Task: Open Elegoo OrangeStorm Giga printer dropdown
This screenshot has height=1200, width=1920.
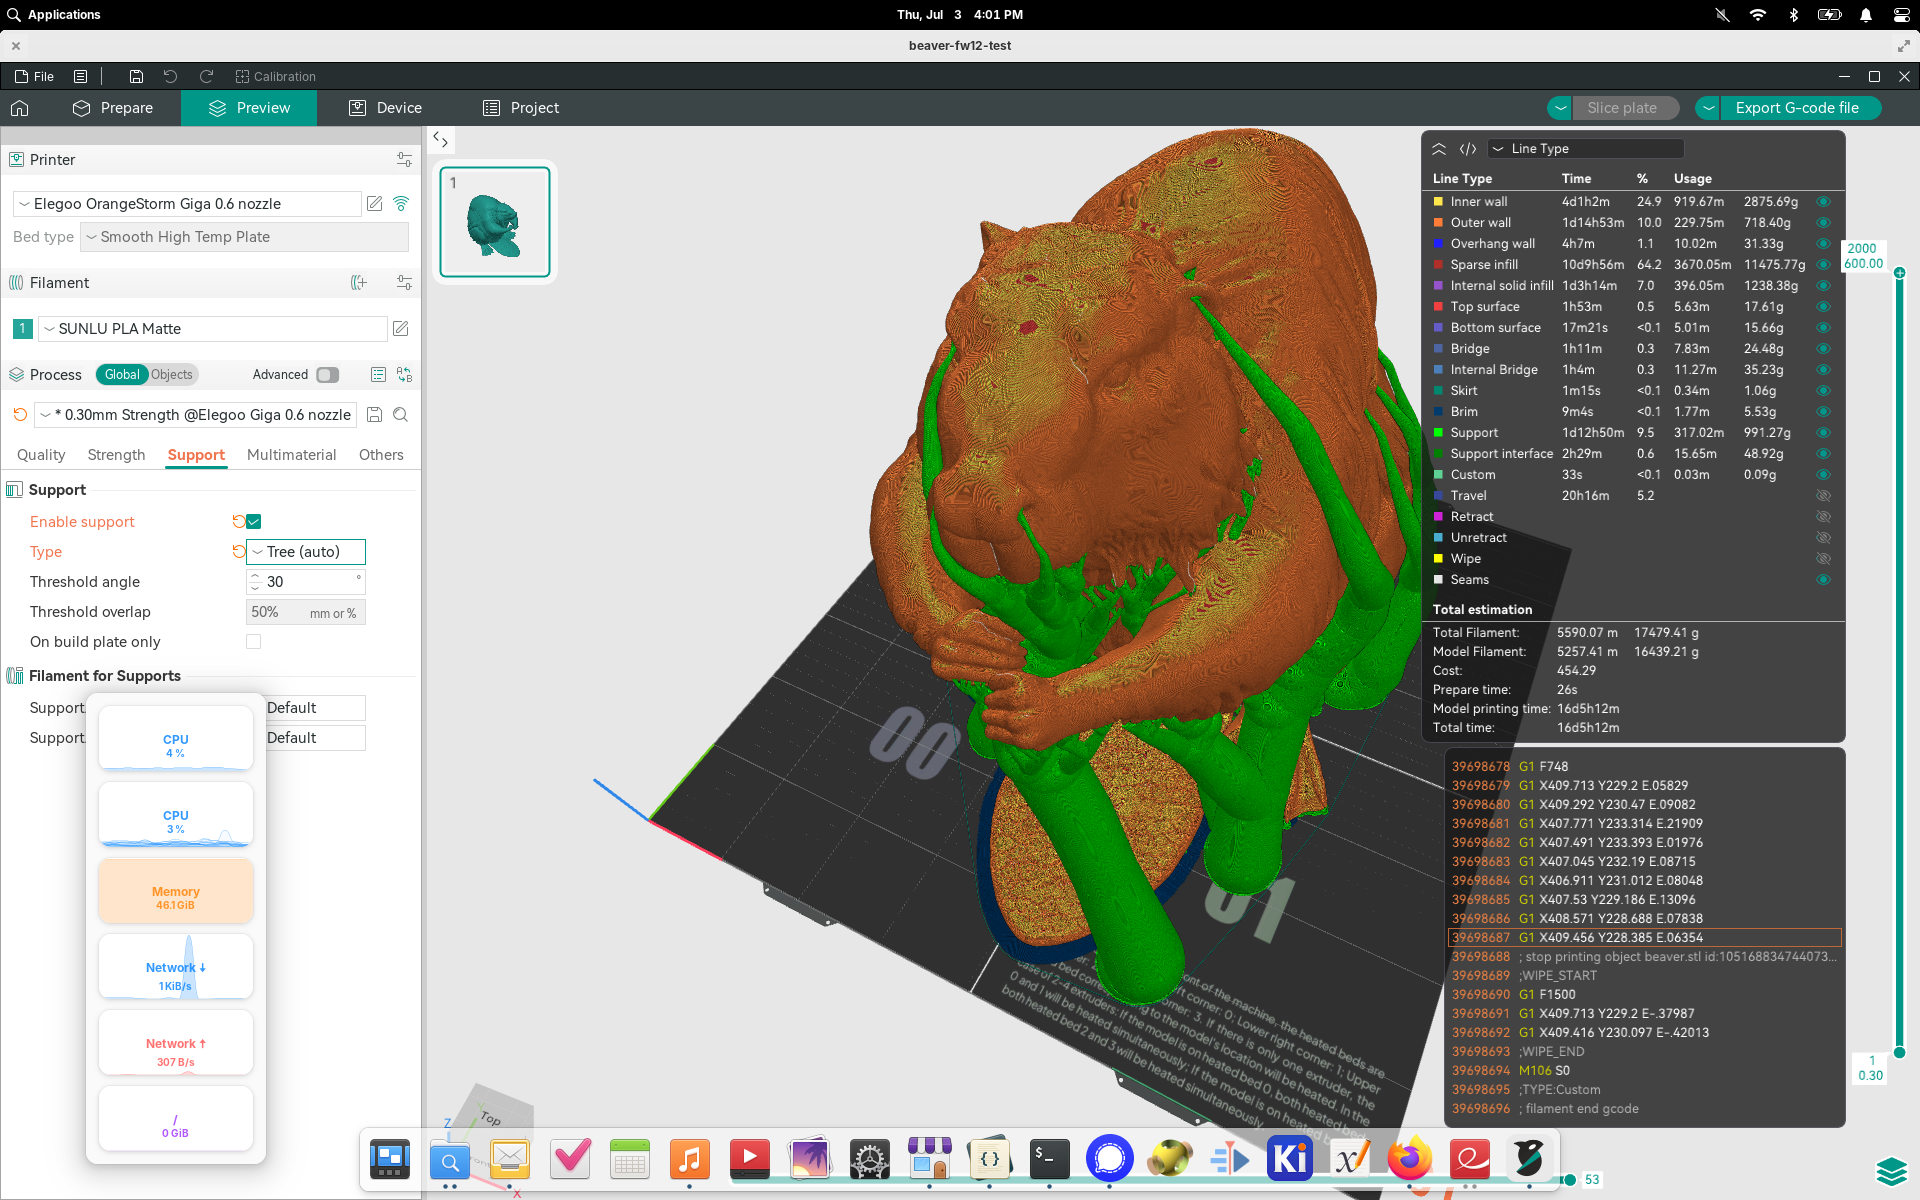Action: pos(187,204)
